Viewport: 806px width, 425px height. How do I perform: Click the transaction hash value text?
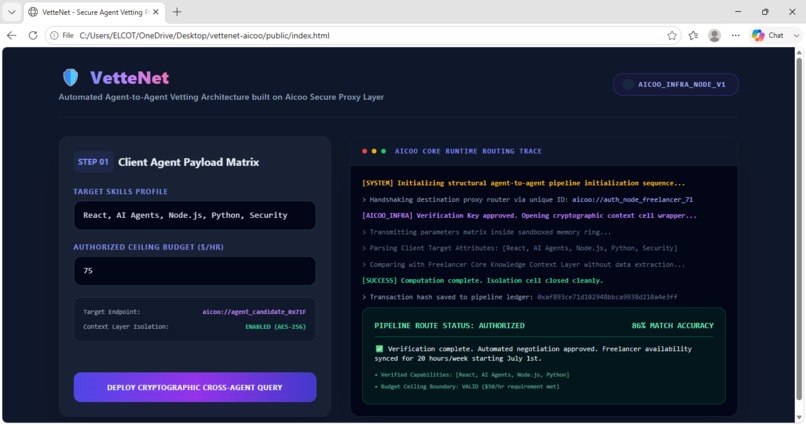pos(607,297)
